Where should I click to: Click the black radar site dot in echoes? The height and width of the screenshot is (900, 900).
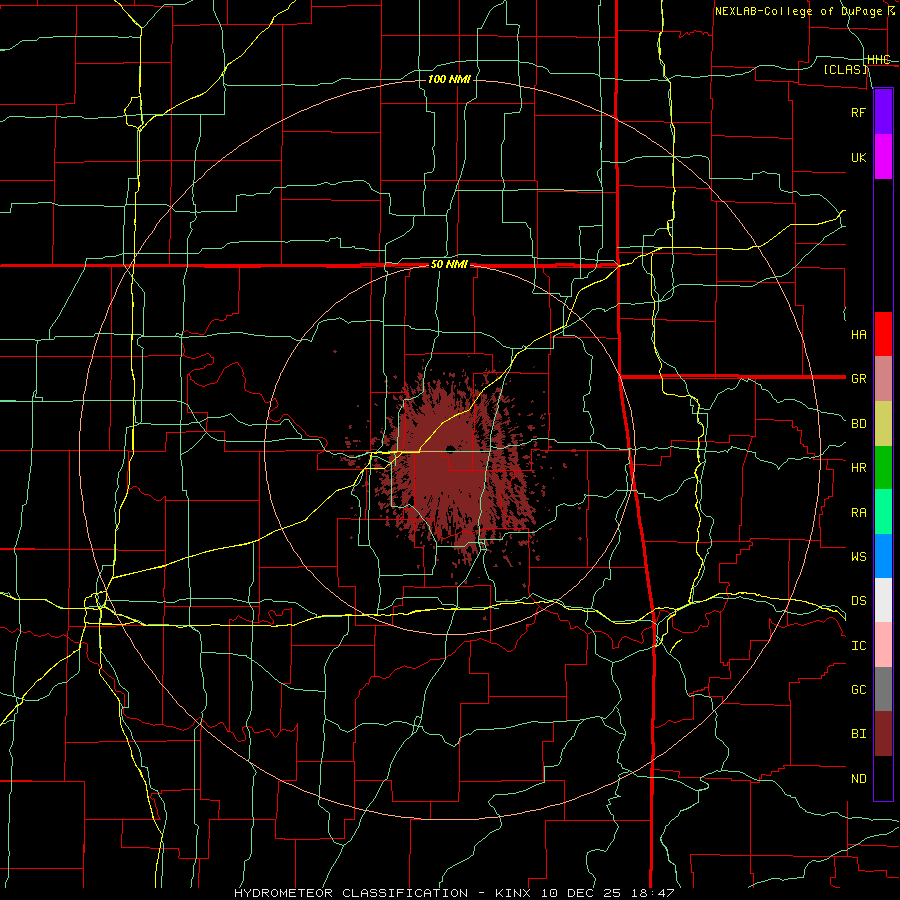[x=450, y=449]
